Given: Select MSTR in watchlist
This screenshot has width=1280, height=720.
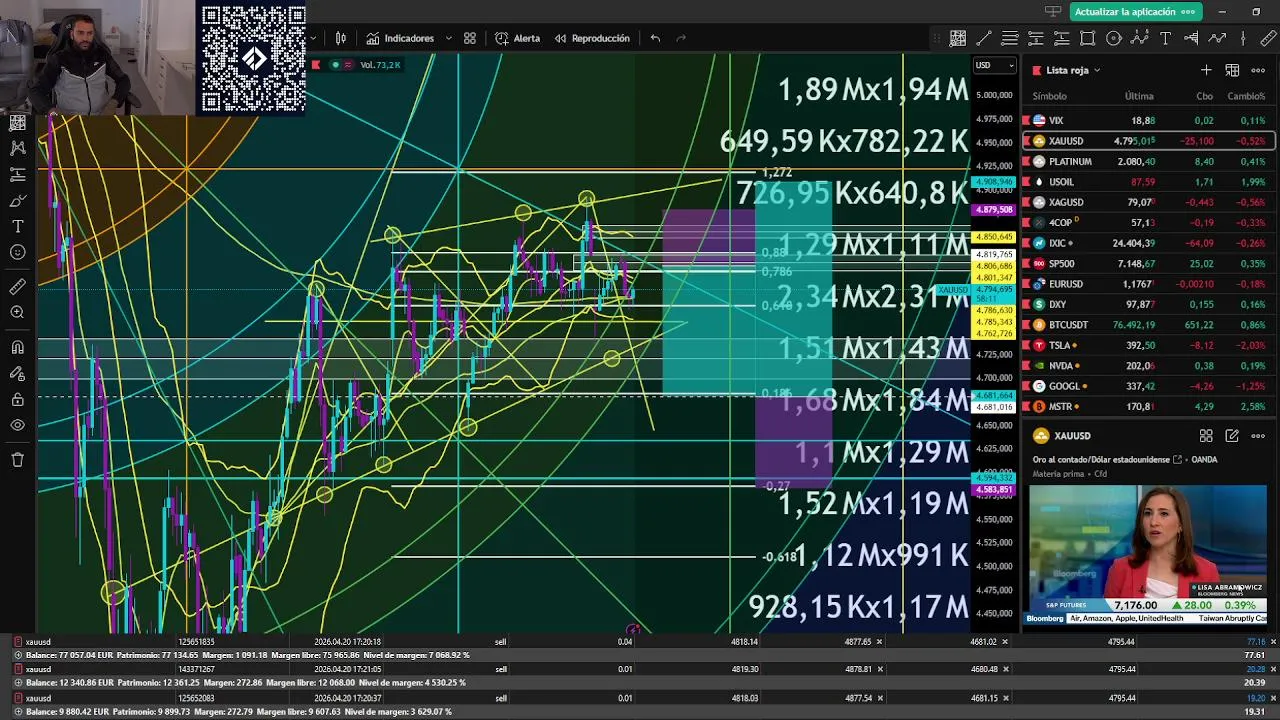Looking at the screenshot, I should click(1148, 407).
